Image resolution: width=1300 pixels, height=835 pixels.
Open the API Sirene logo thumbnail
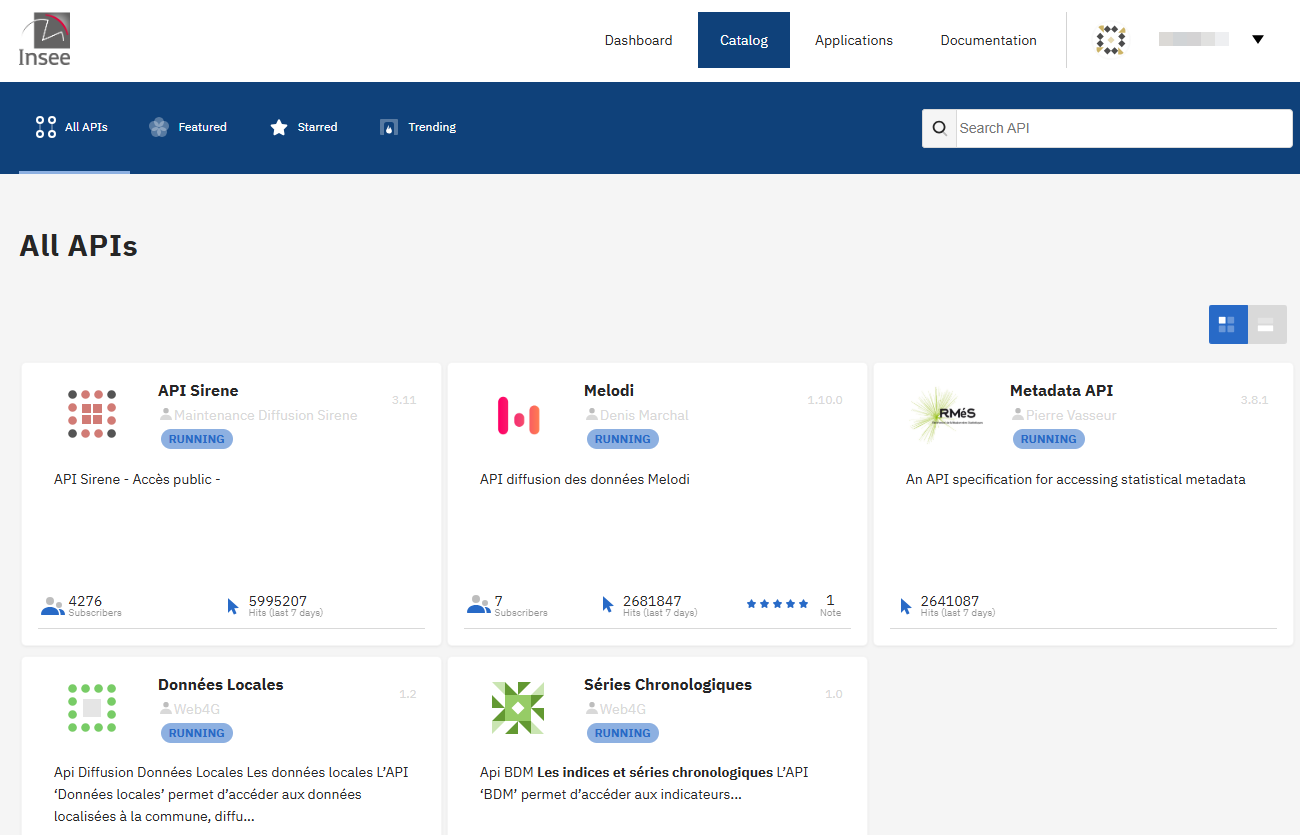pyautogui.click(x=92, y=414)
